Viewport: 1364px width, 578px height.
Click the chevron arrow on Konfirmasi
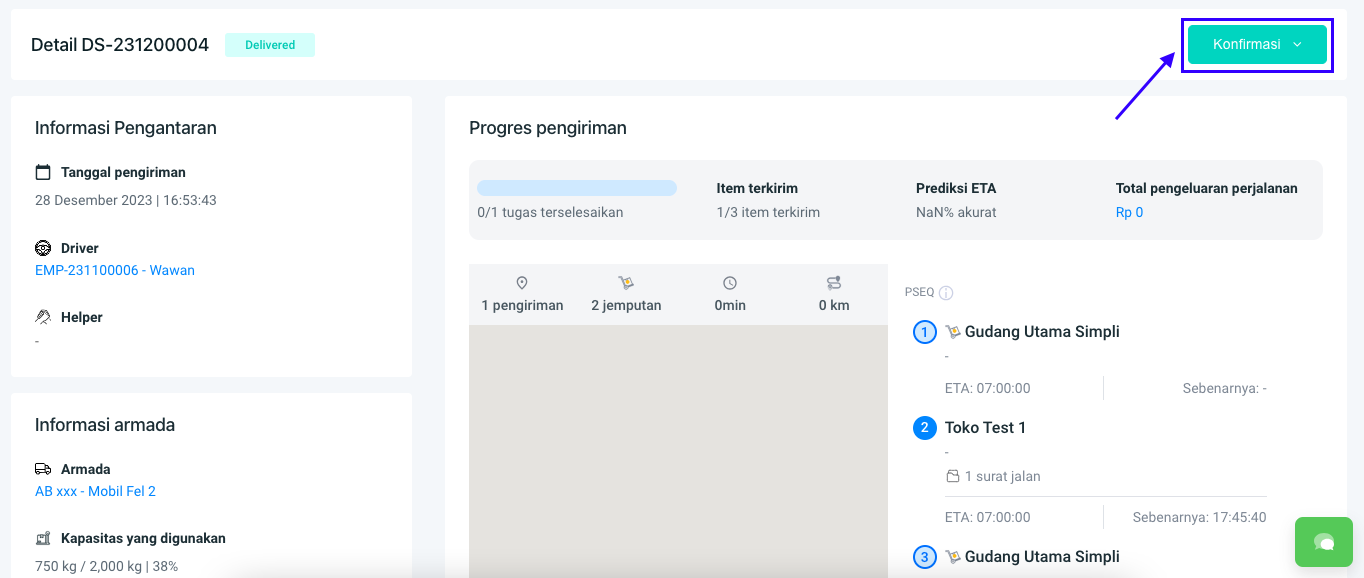click(x=1297, y=45)
